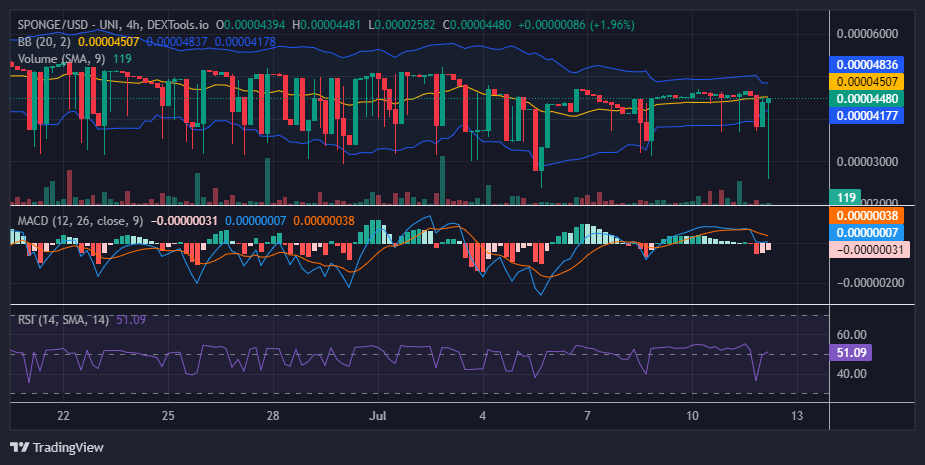Click the 25 date on time axis

[168, 415]
